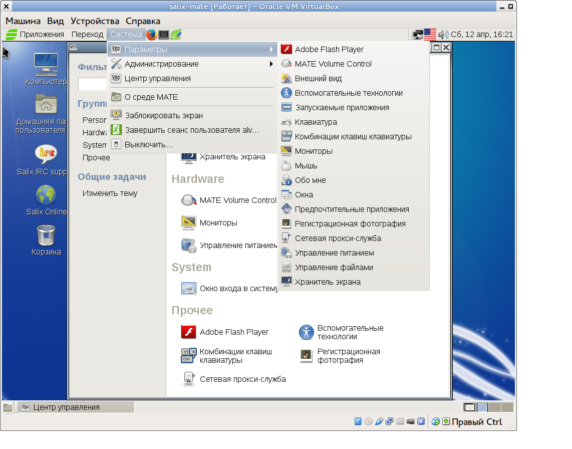Choose Управление питанием in submenu

pyautogui.click(x=354, y=253)
